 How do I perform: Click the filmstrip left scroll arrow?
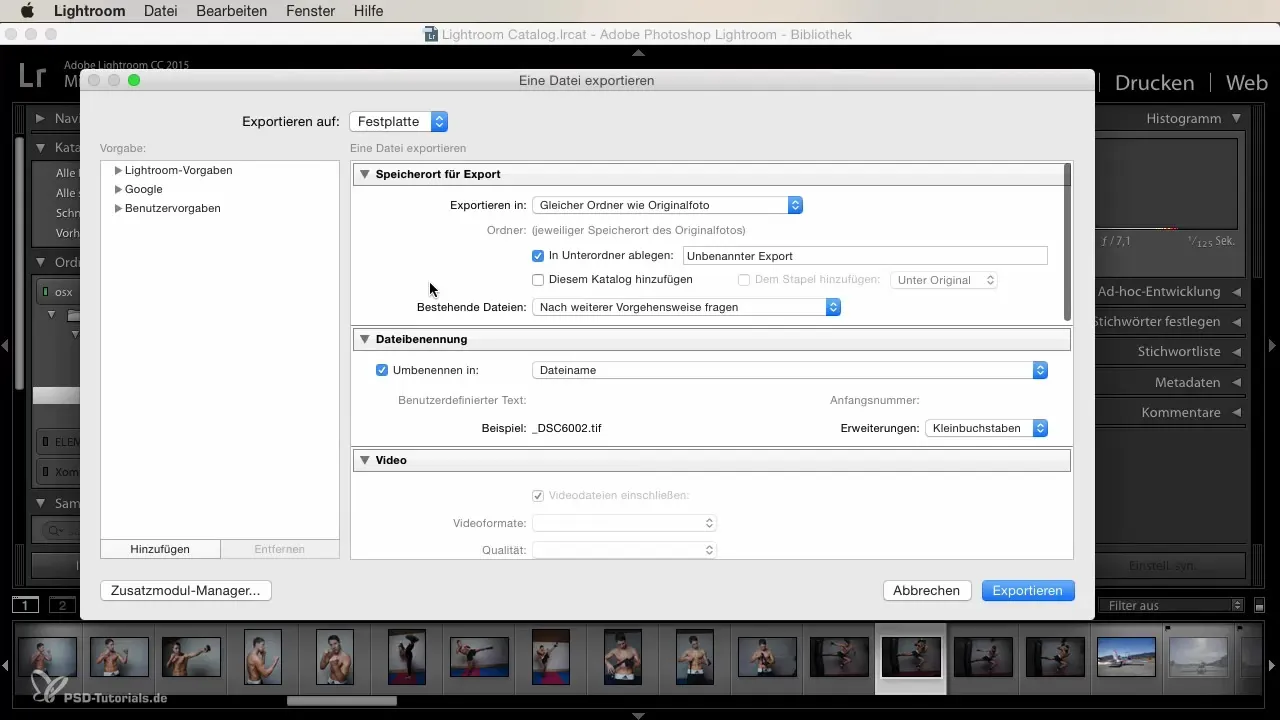7,665
